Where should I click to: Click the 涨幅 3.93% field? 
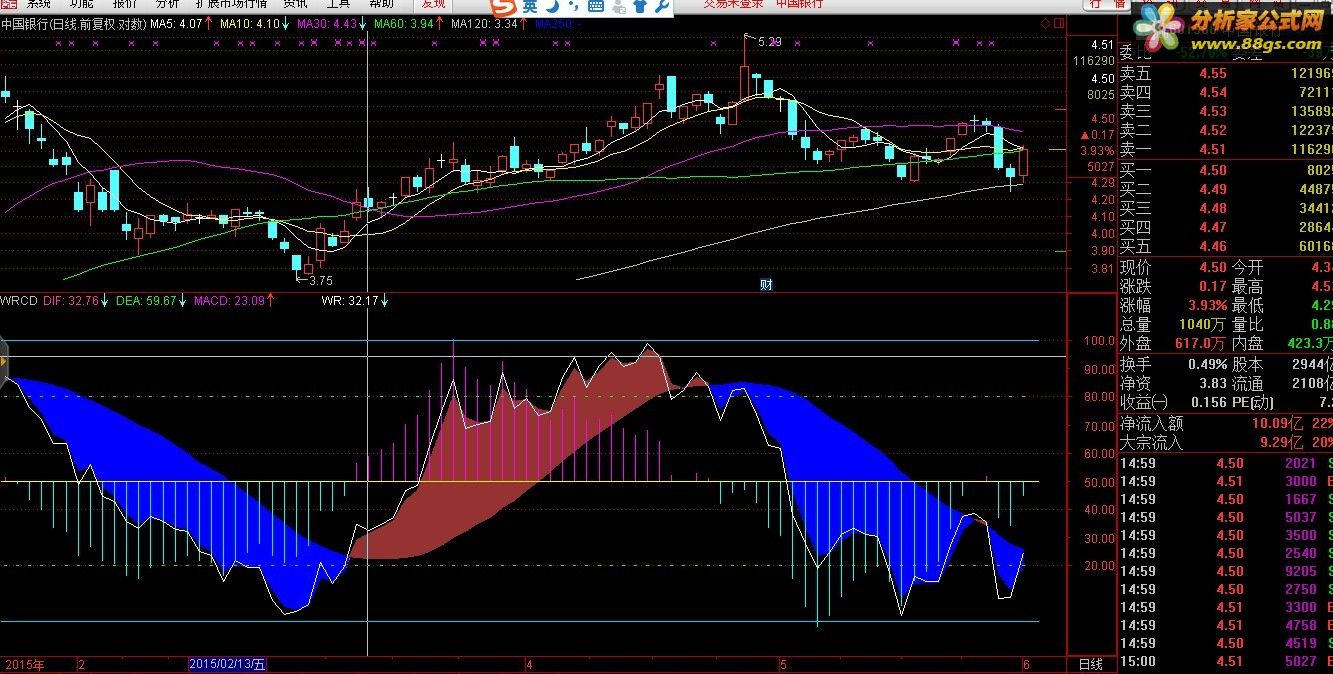coord(1172,305)
